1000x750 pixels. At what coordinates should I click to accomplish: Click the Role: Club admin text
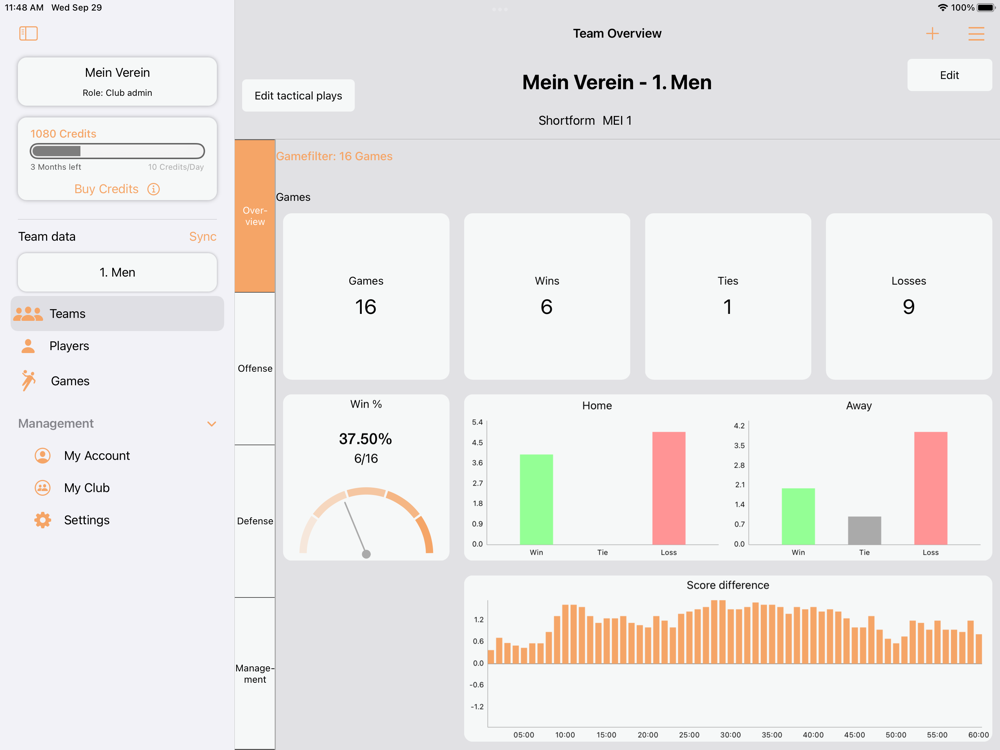click(x=117, y=92)
